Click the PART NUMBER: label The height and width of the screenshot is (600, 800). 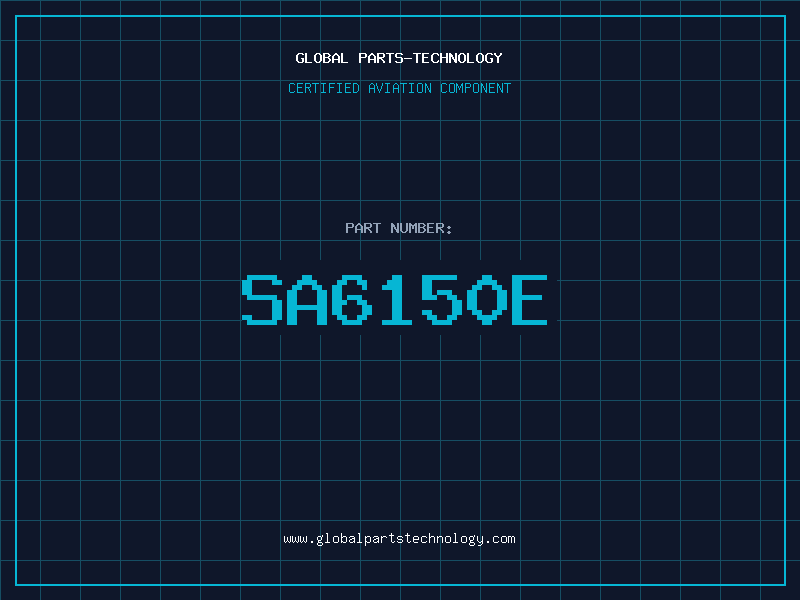399,228
